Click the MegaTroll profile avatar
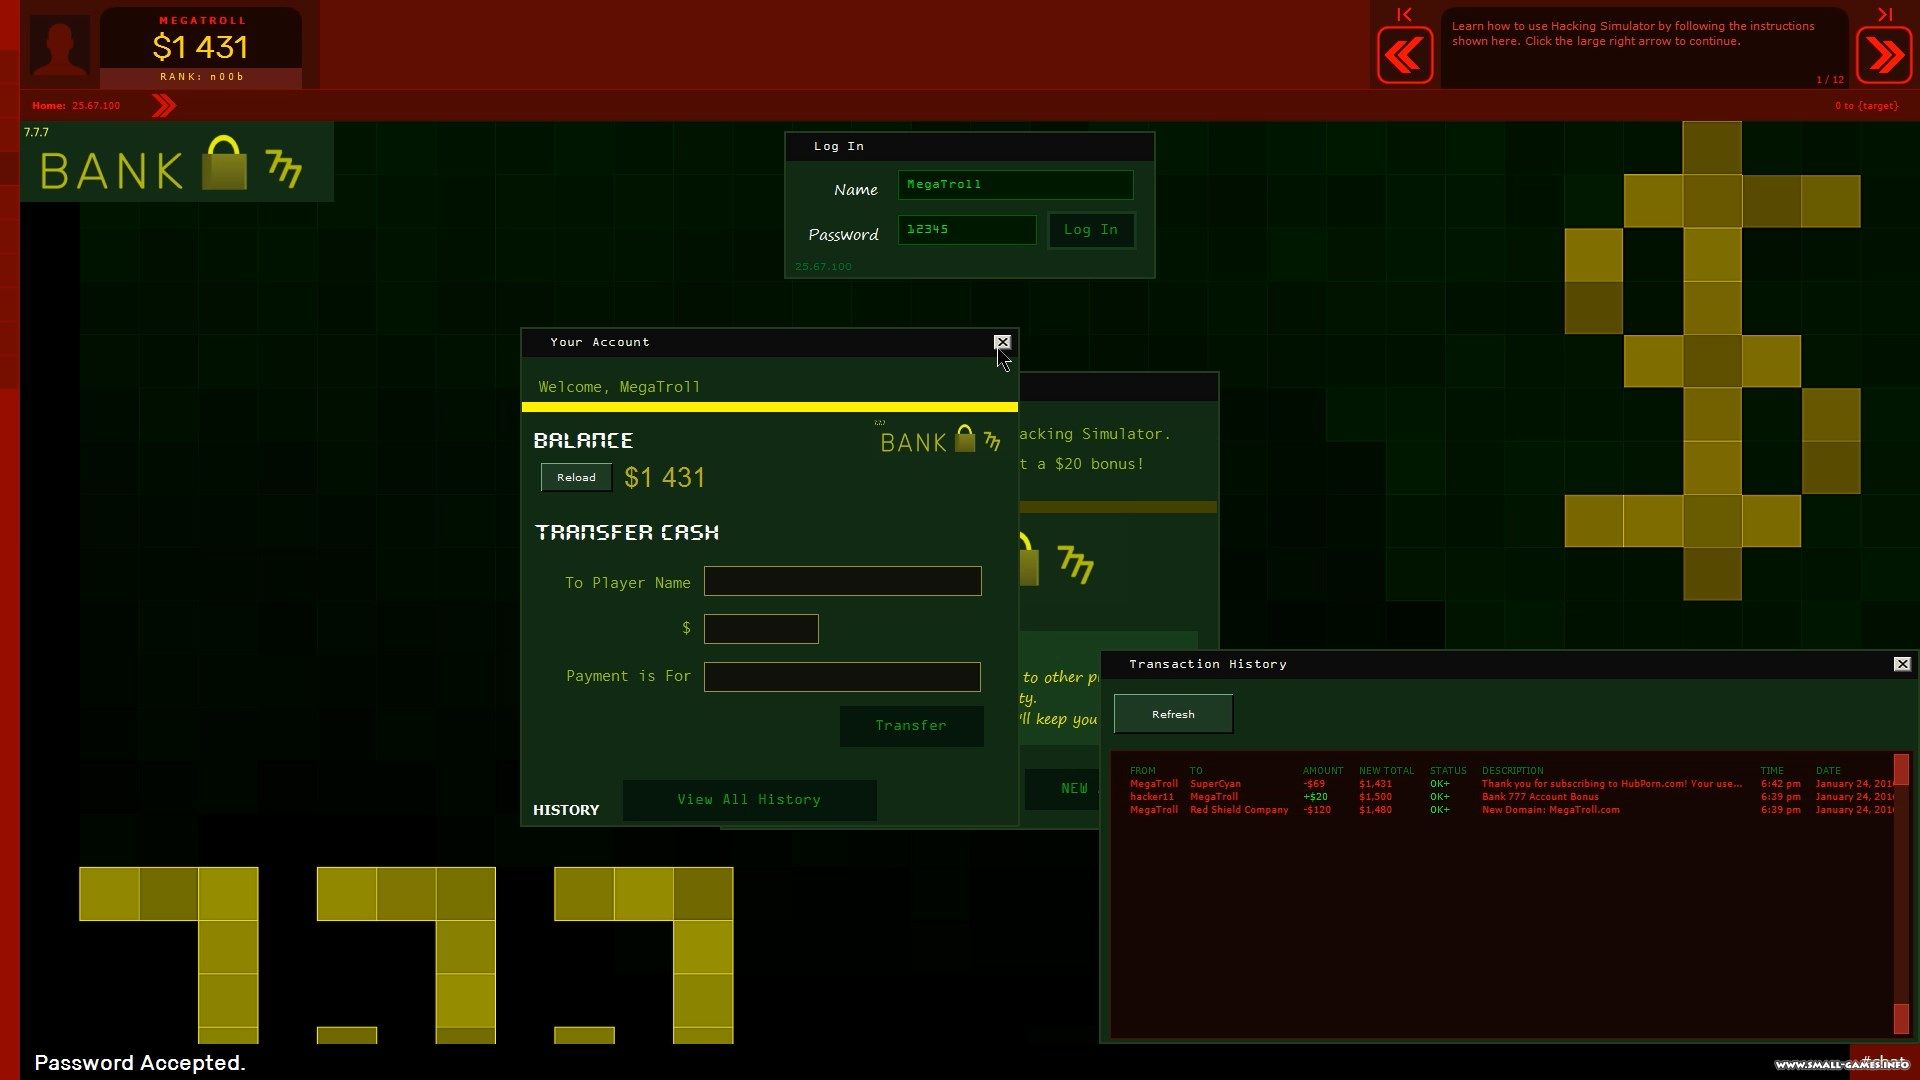 [x=58, y=45]
